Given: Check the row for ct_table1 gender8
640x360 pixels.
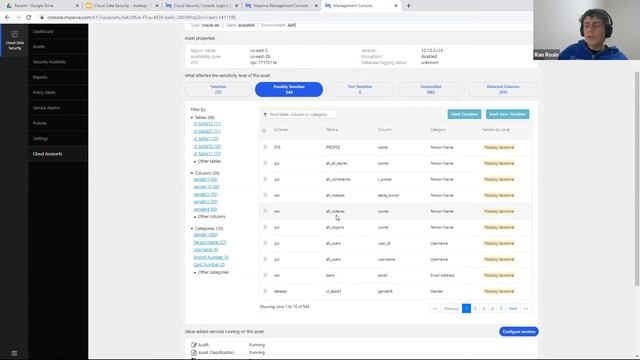Looking at the screenshot, I should 265,291.
